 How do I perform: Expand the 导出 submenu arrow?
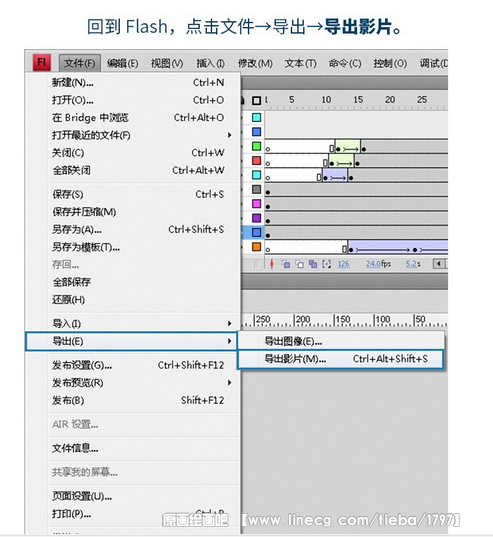[x=230, y=341]
